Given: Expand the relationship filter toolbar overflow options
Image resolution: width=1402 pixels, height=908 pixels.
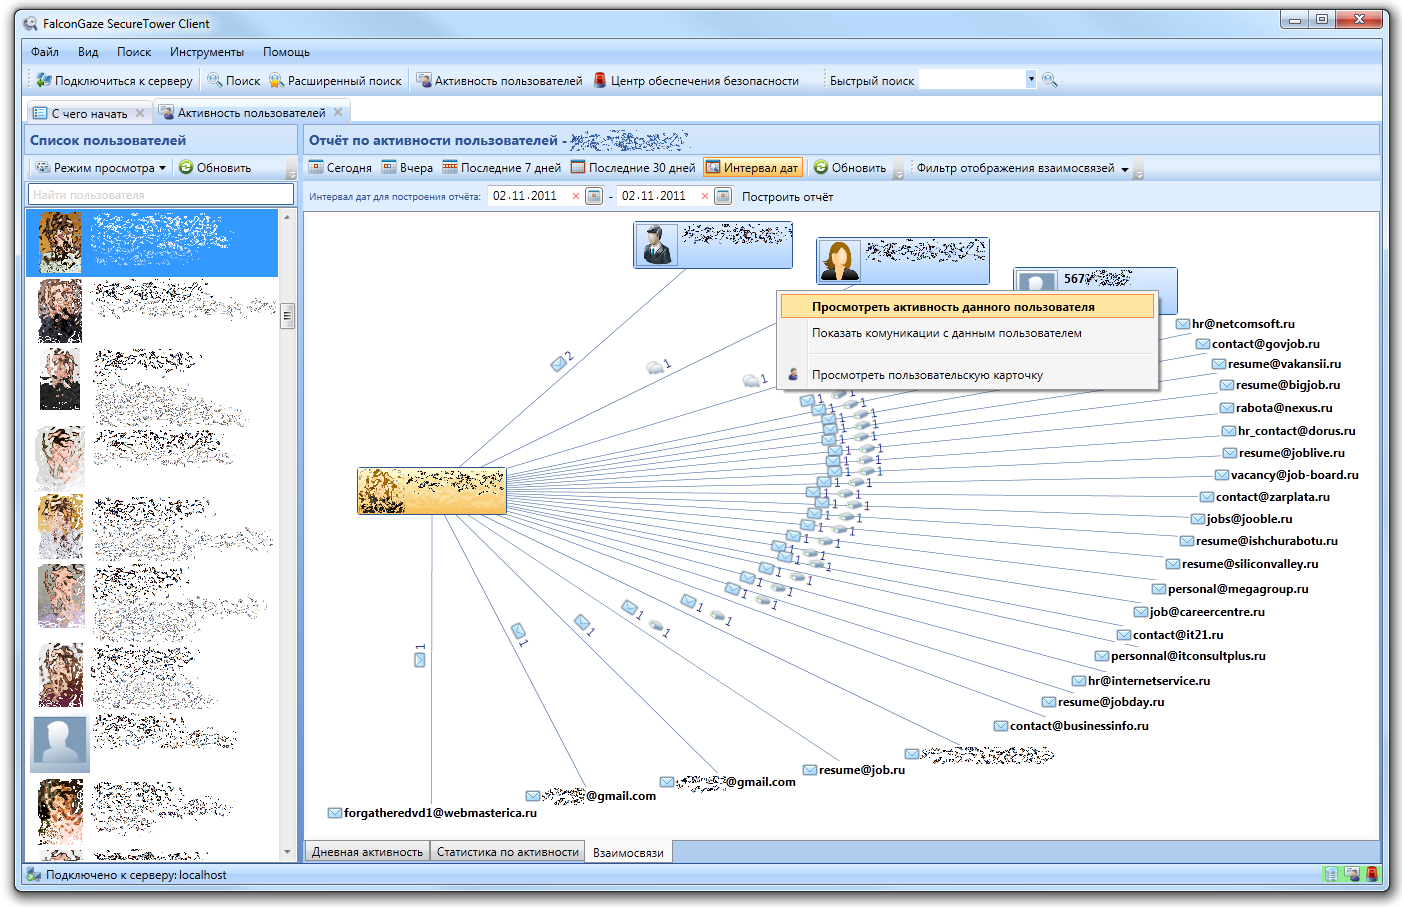Looking at the screenshot, I should [1138, 169].
